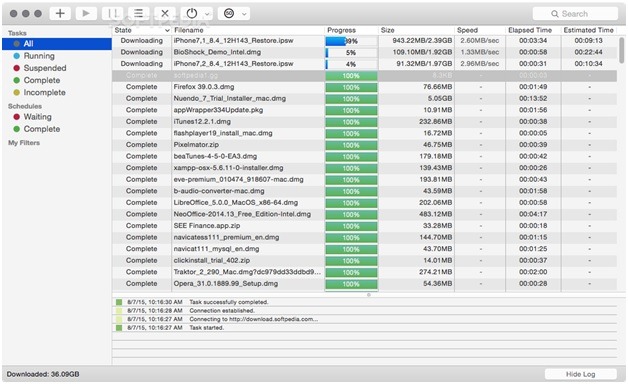Sort by the Size column header
This screenshot has height=384, width=628.
point(416,30)
